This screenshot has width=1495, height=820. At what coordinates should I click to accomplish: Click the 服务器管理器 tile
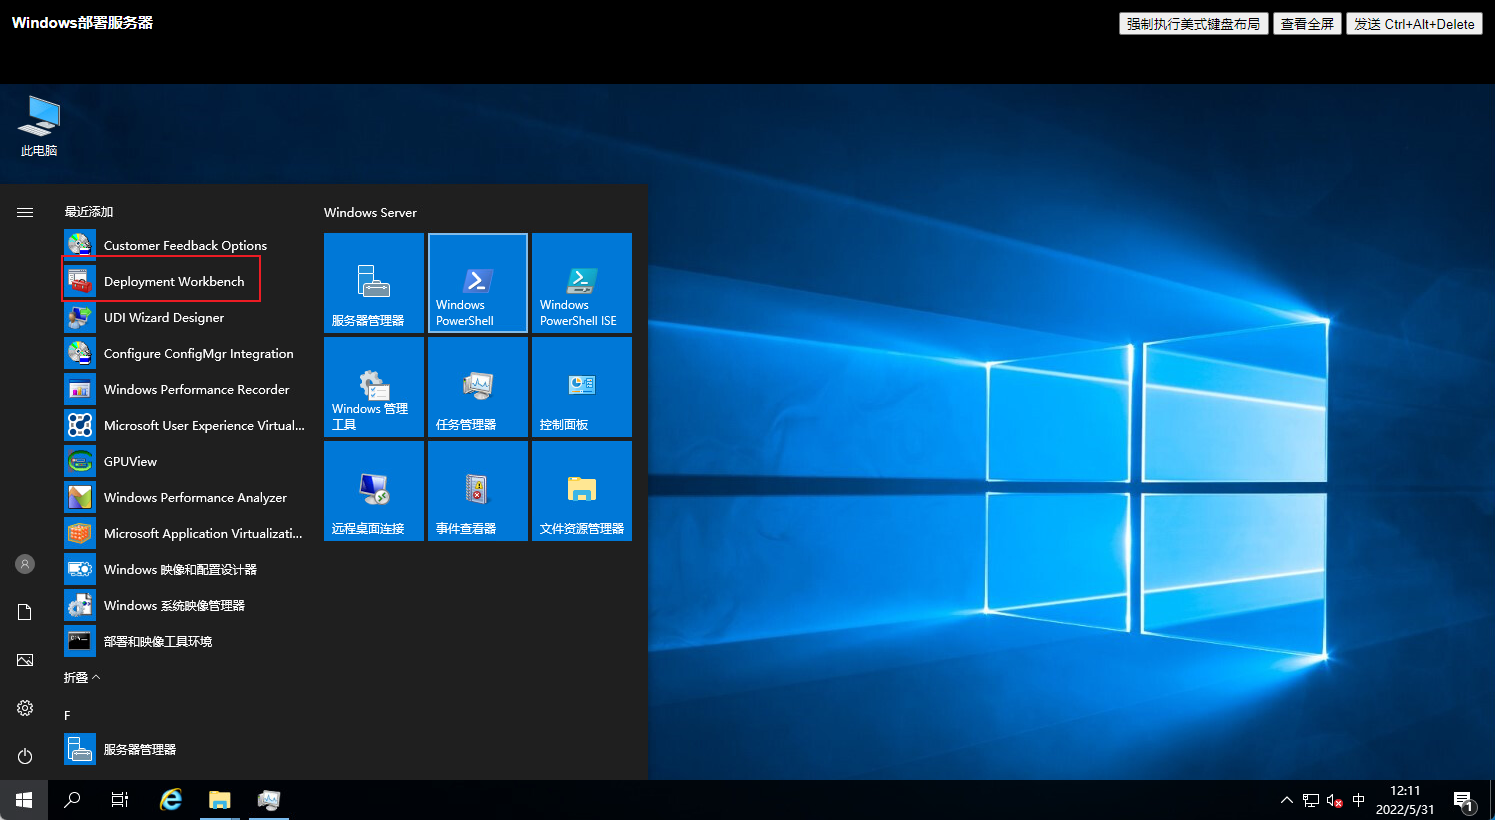coord(374,283)
